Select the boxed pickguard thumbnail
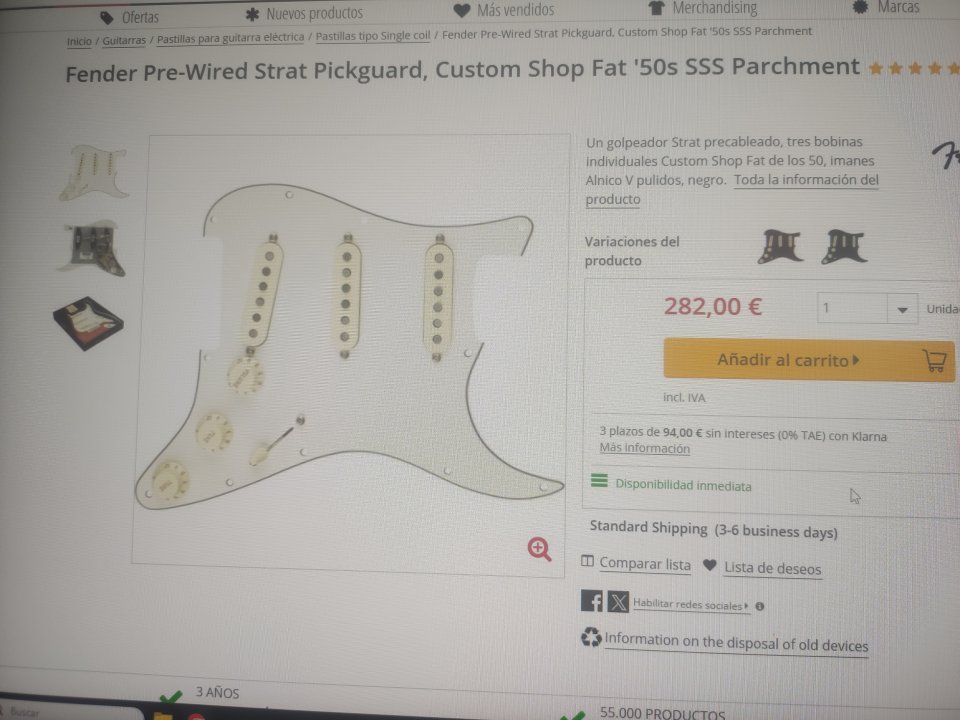The width and height of the screenshot is (960, 720). coord(89,323)
